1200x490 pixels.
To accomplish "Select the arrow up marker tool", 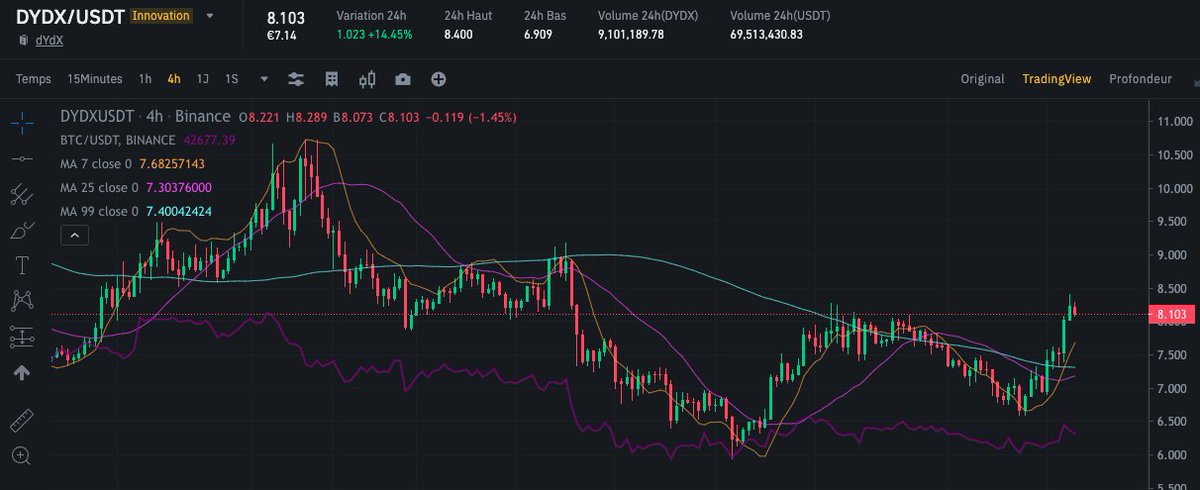I will tap(22, 372).
